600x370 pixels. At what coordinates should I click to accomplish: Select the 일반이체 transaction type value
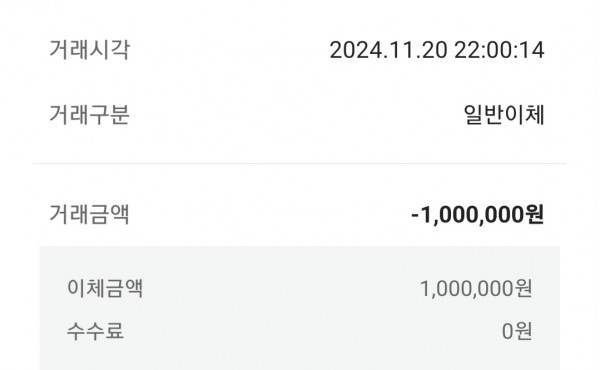(504, 114)
